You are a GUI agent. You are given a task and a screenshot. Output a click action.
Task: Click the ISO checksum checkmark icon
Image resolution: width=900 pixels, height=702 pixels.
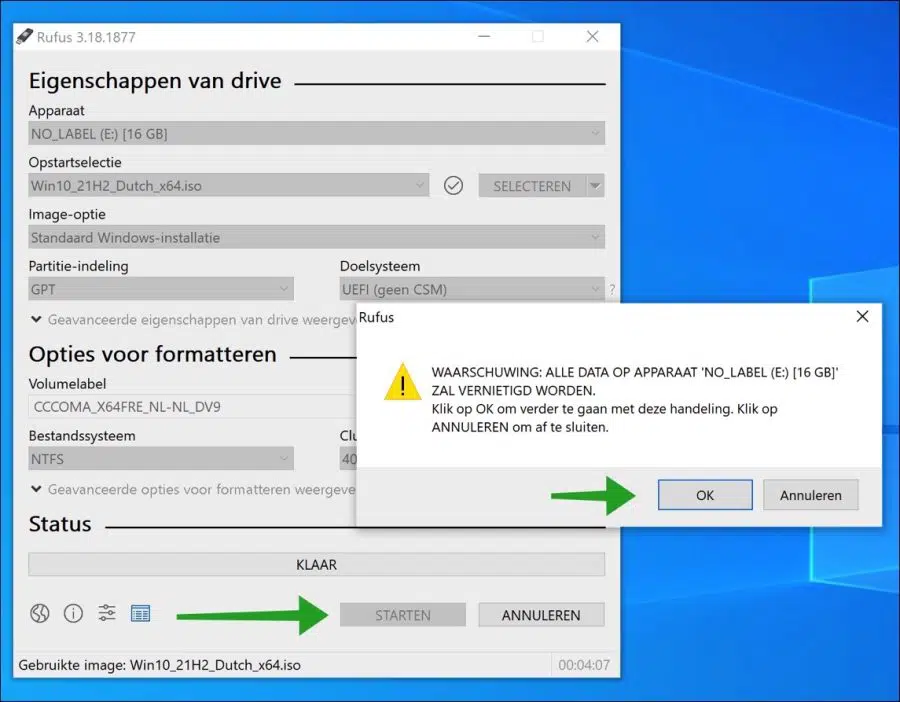453,185
